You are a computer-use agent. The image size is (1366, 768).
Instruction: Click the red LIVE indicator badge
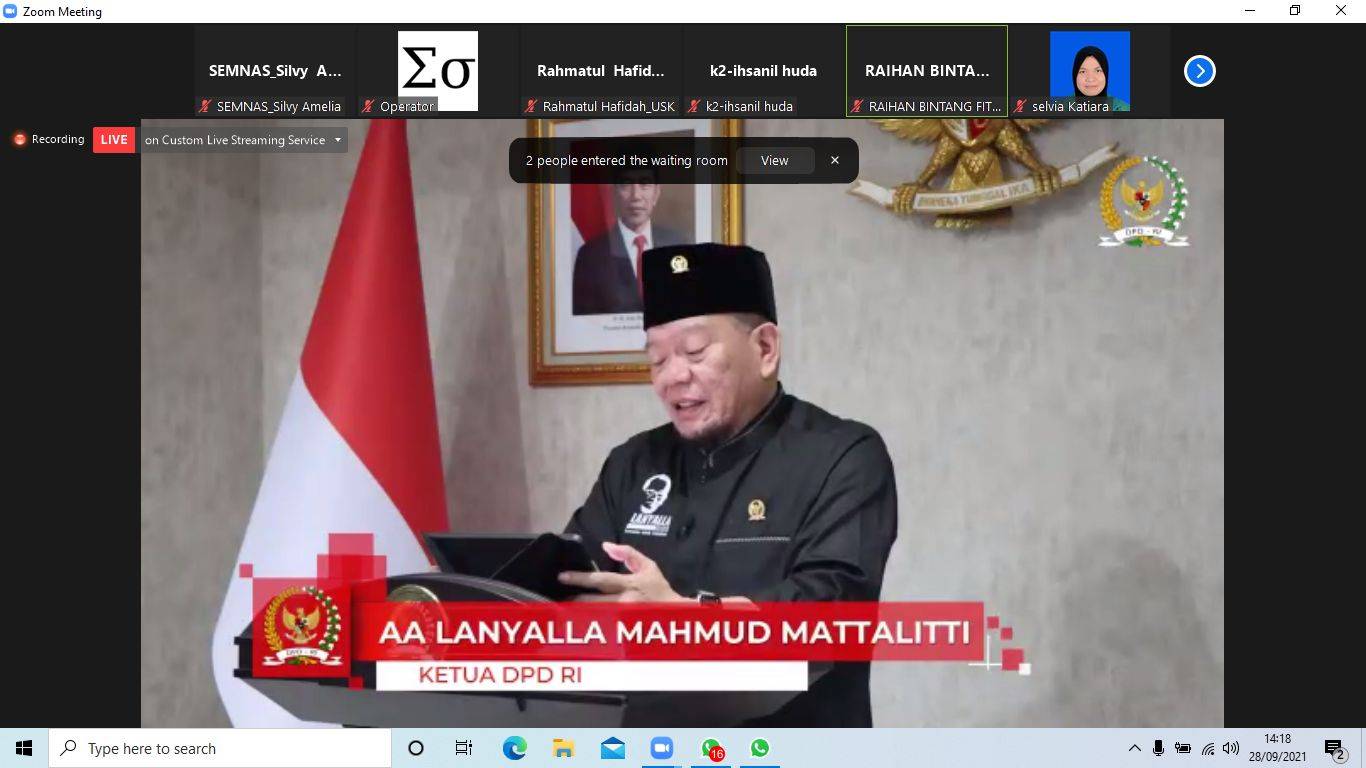[114, 140]
